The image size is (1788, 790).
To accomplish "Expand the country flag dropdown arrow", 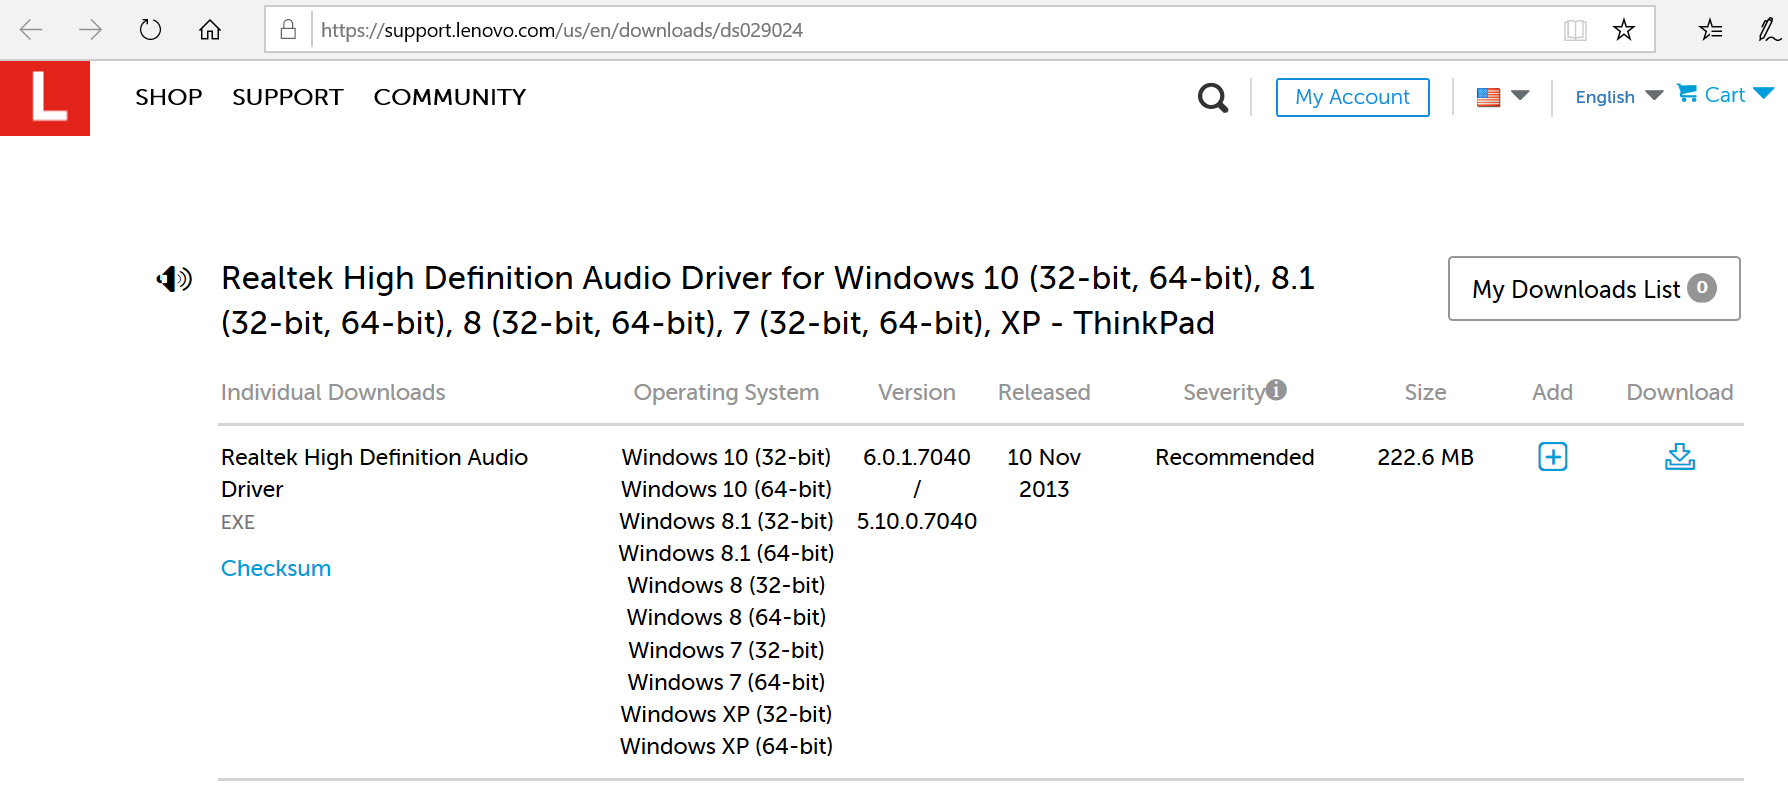I will pos(1520,96).
